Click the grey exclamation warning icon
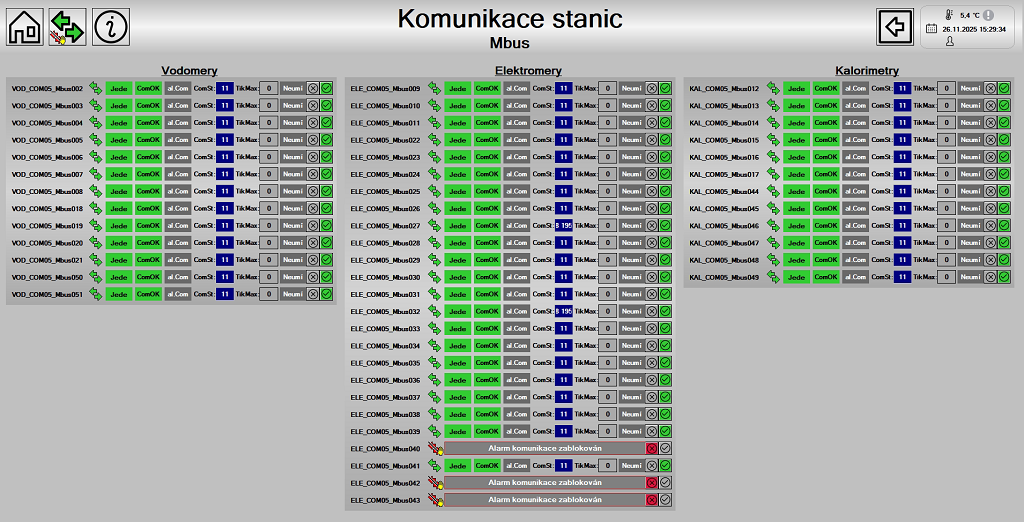 (988, 14)
